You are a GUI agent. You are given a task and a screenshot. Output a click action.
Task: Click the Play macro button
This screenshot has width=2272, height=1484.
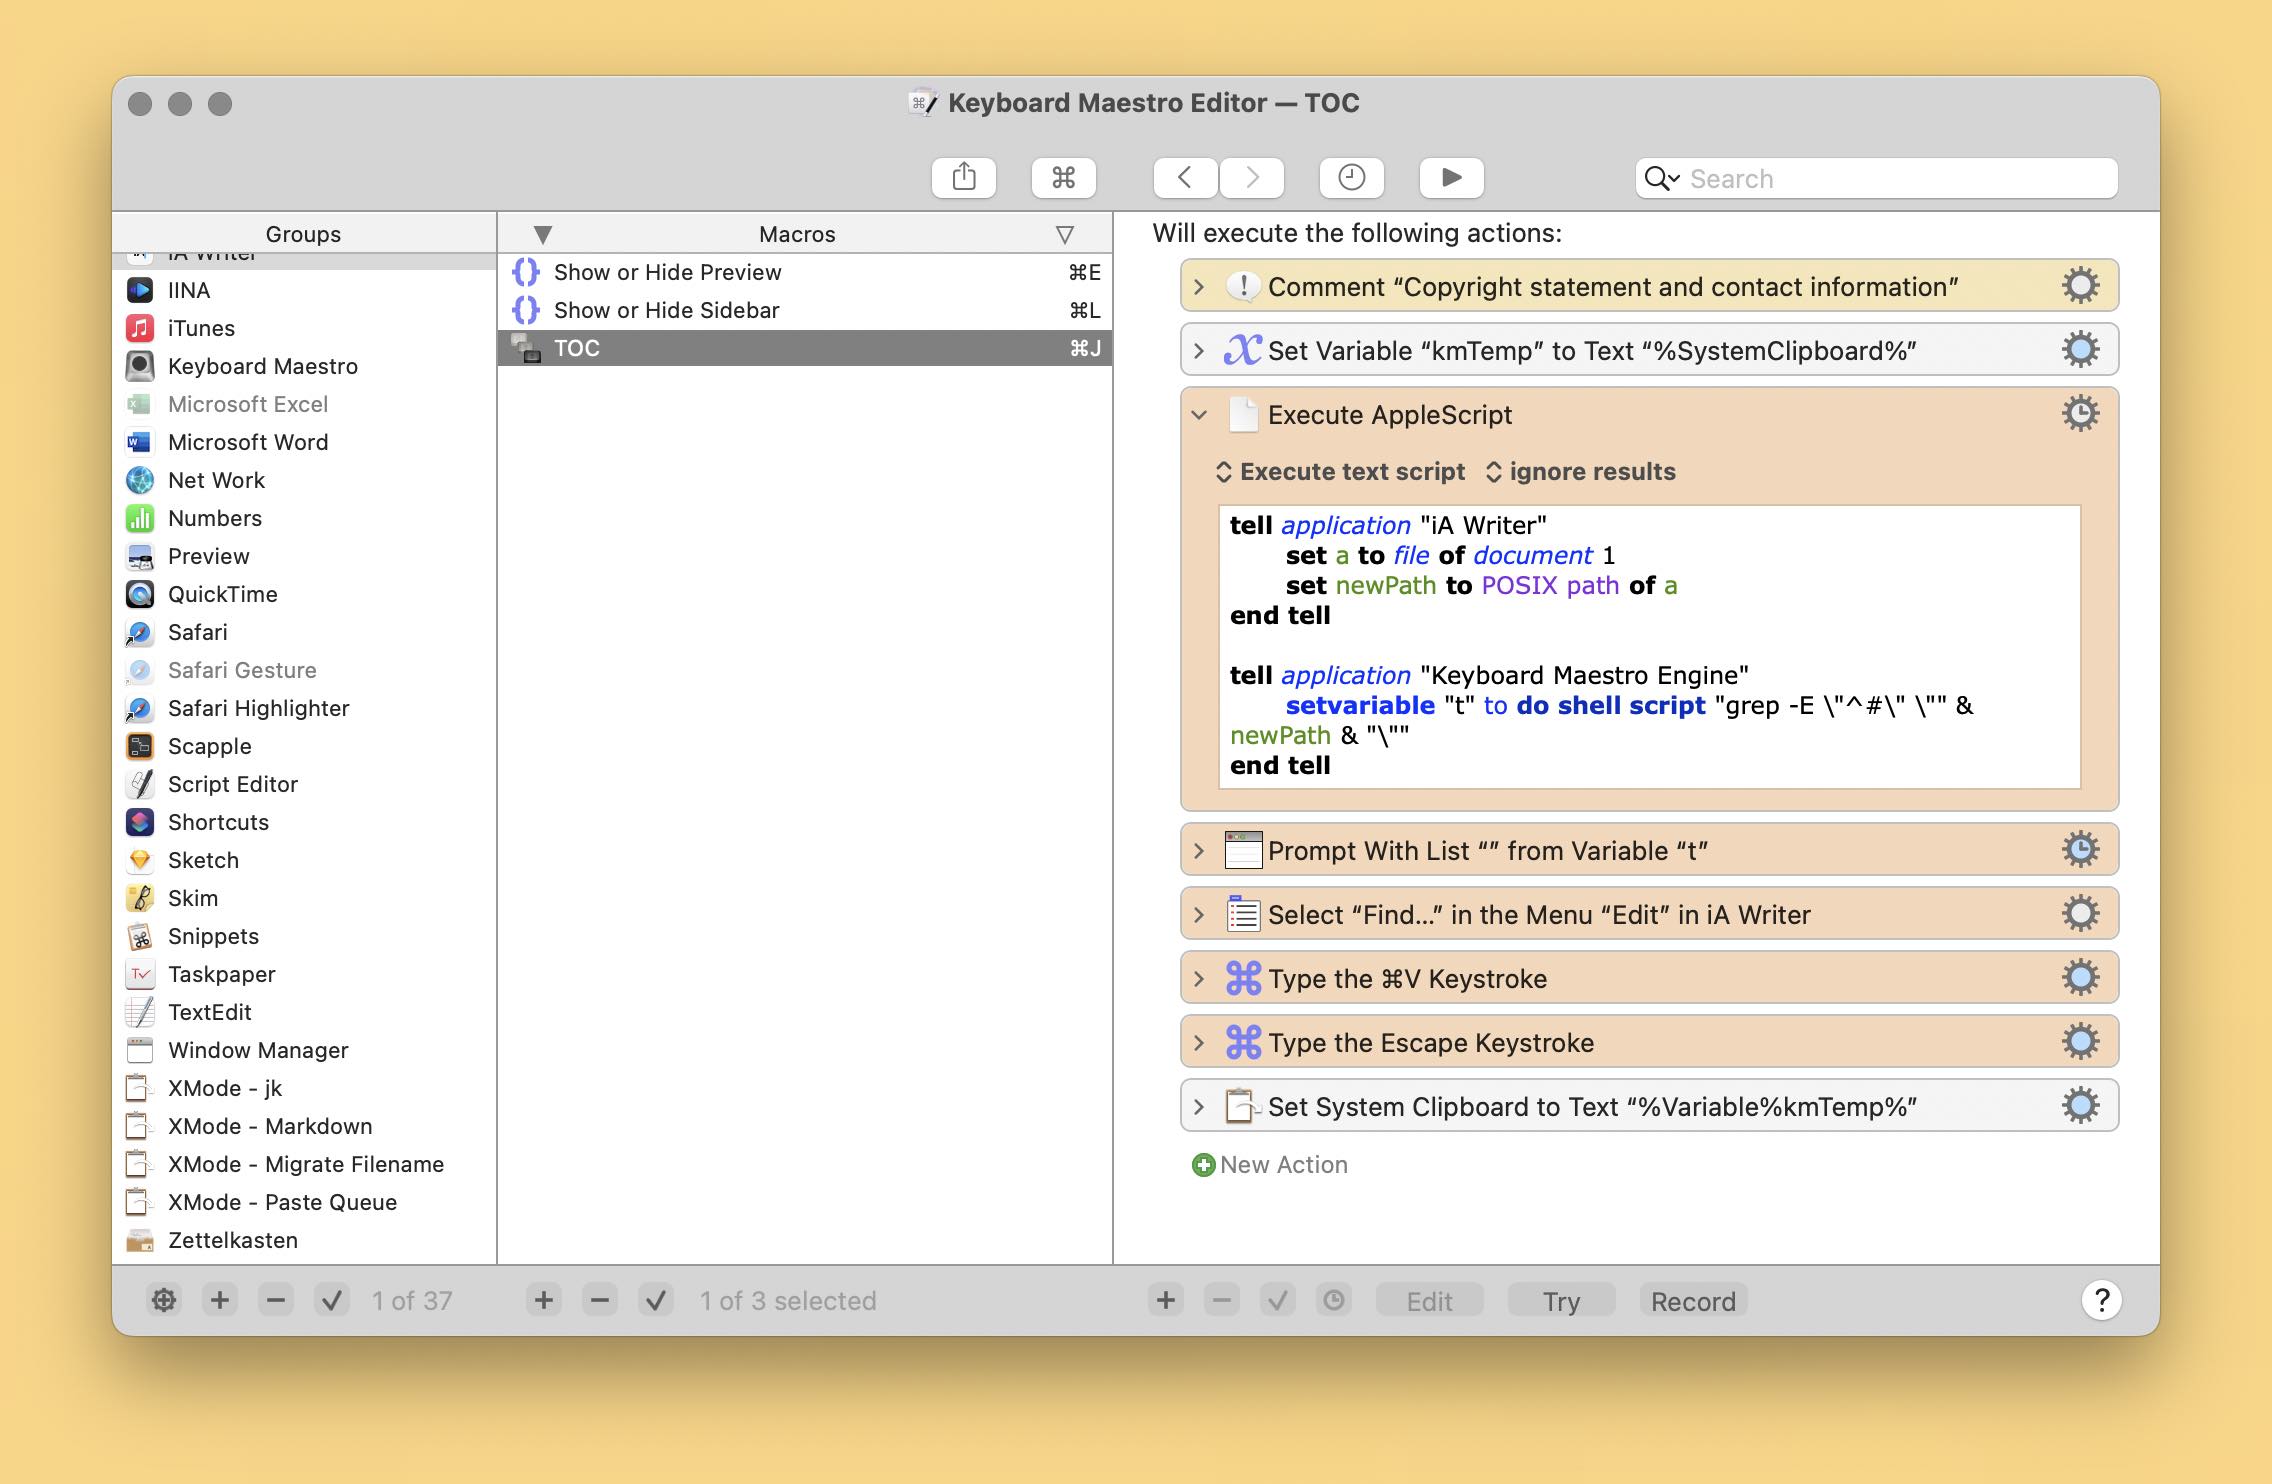tap(1449, 177)
